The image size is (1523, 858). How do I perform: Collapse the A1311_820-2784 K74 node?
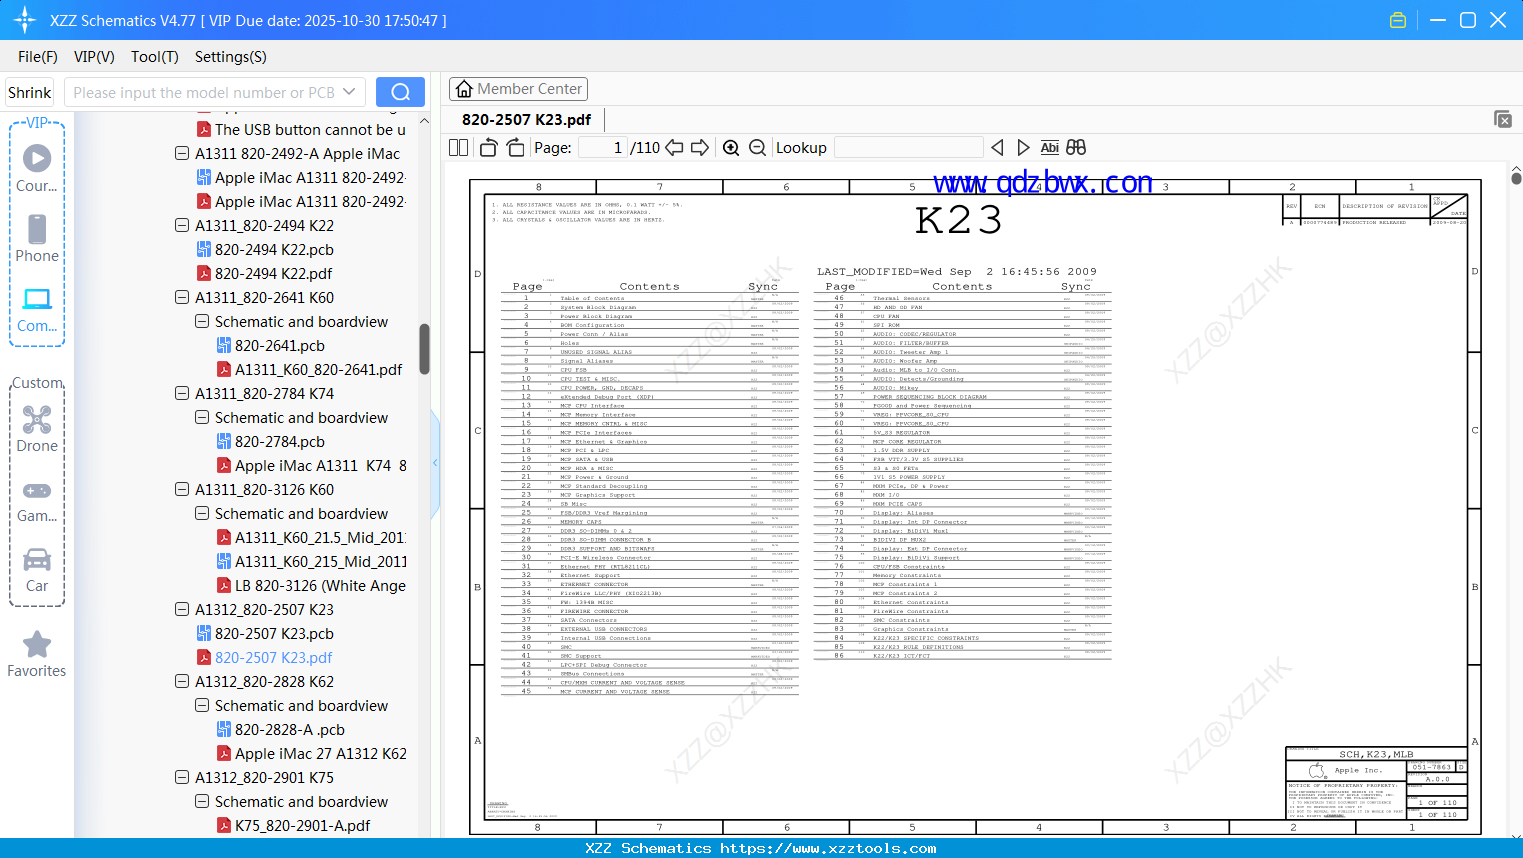click(x=182, y=394)
